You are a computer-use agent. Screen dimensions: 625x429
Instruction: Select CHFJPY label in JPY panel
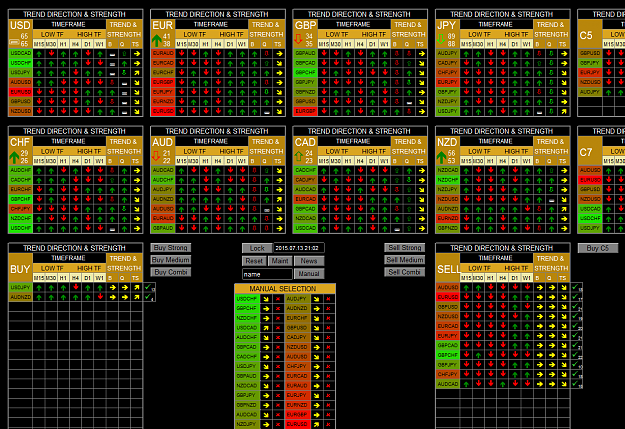tap(448, 73)
